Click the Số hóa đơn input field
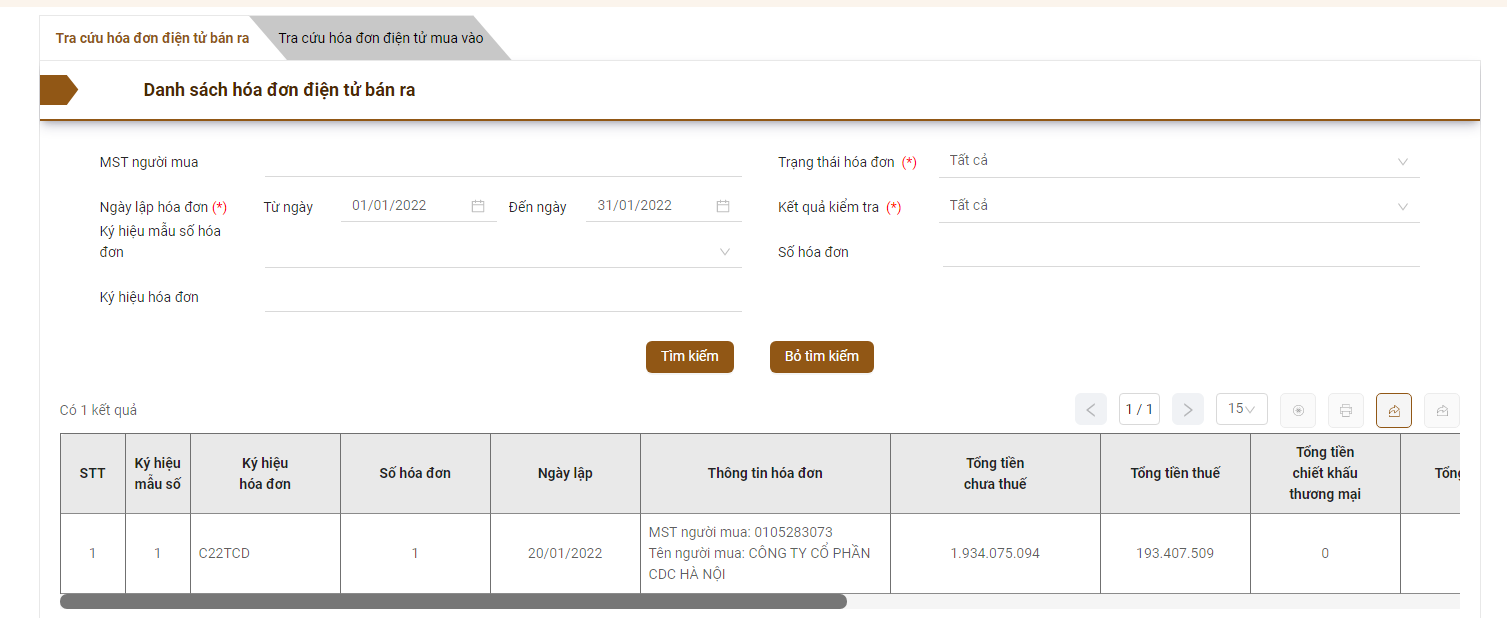Image resolution: width=1507 pixels, height=618 pixels. click(1180, 252)
